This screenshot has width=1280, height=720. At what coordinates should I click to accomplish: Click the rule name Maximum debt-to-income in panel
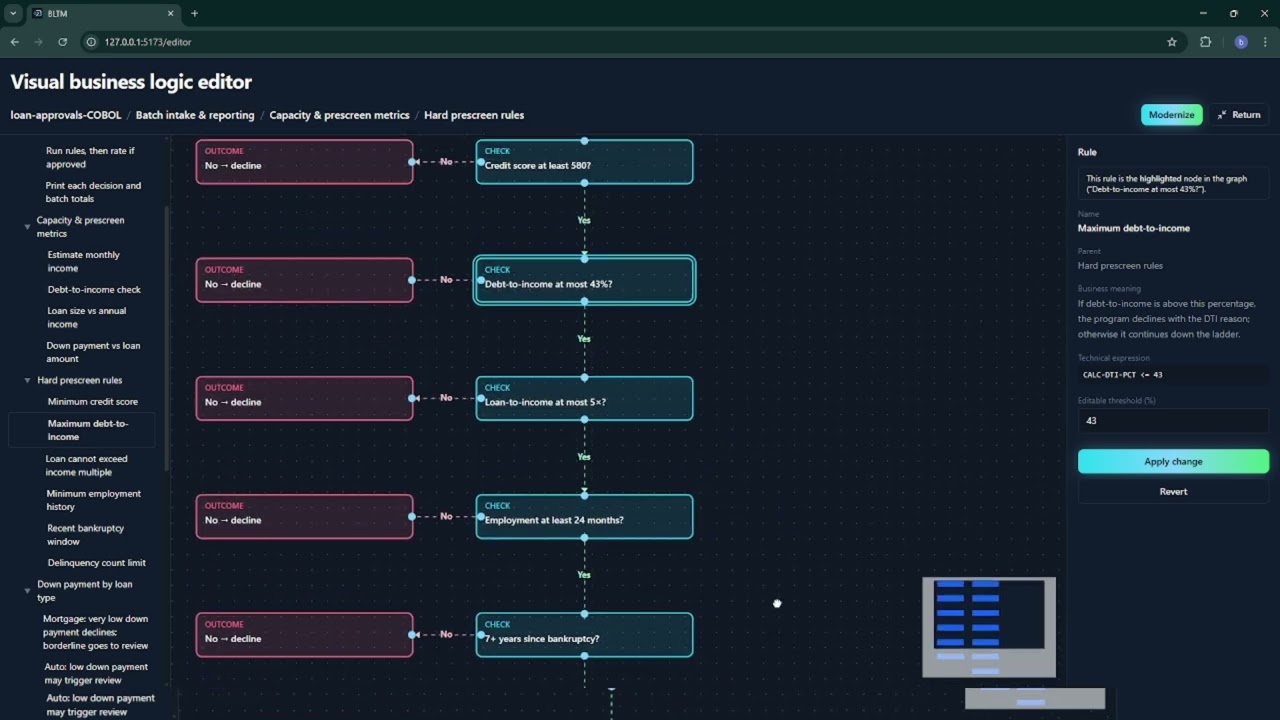[1134, 228]
